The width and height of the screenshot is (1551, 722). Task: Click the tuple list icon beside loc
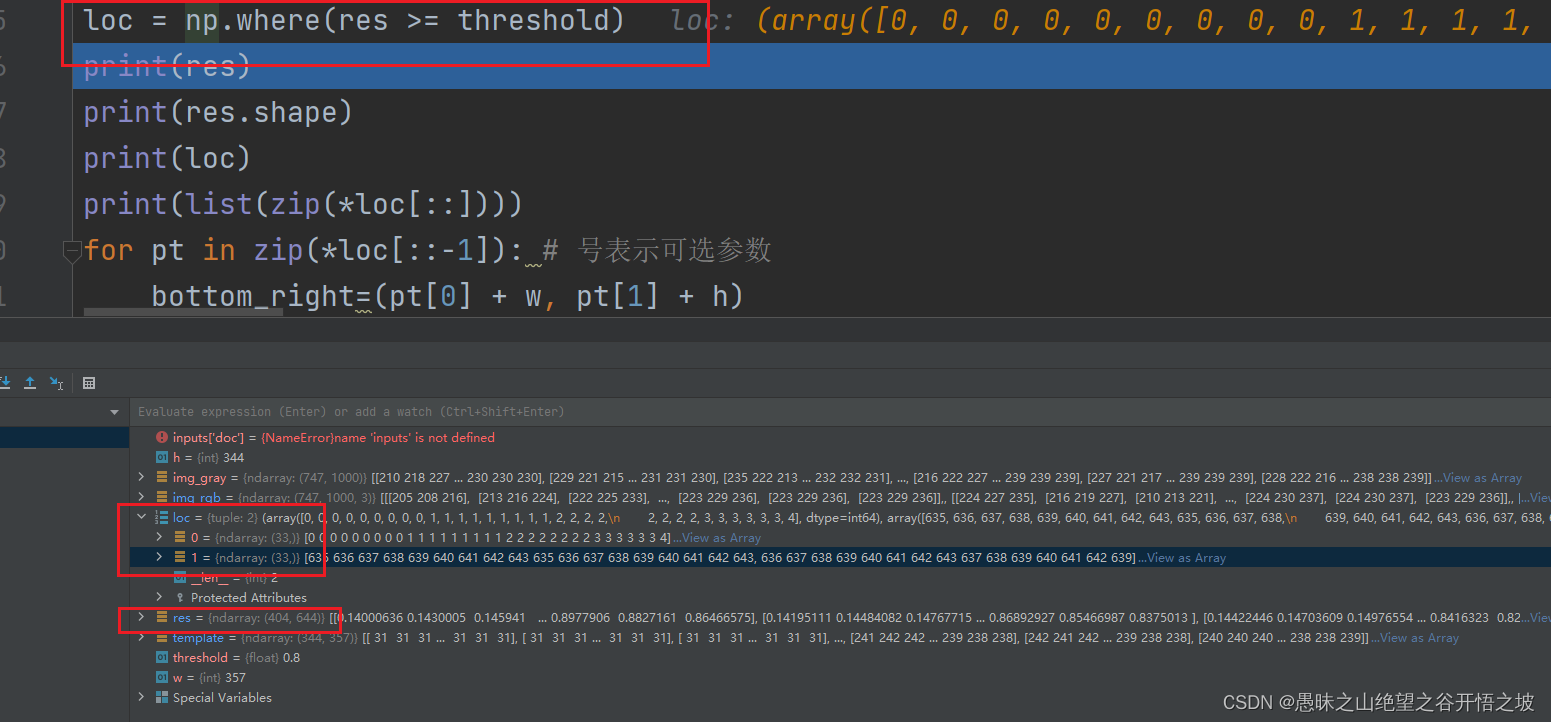(x=162, y=518)
